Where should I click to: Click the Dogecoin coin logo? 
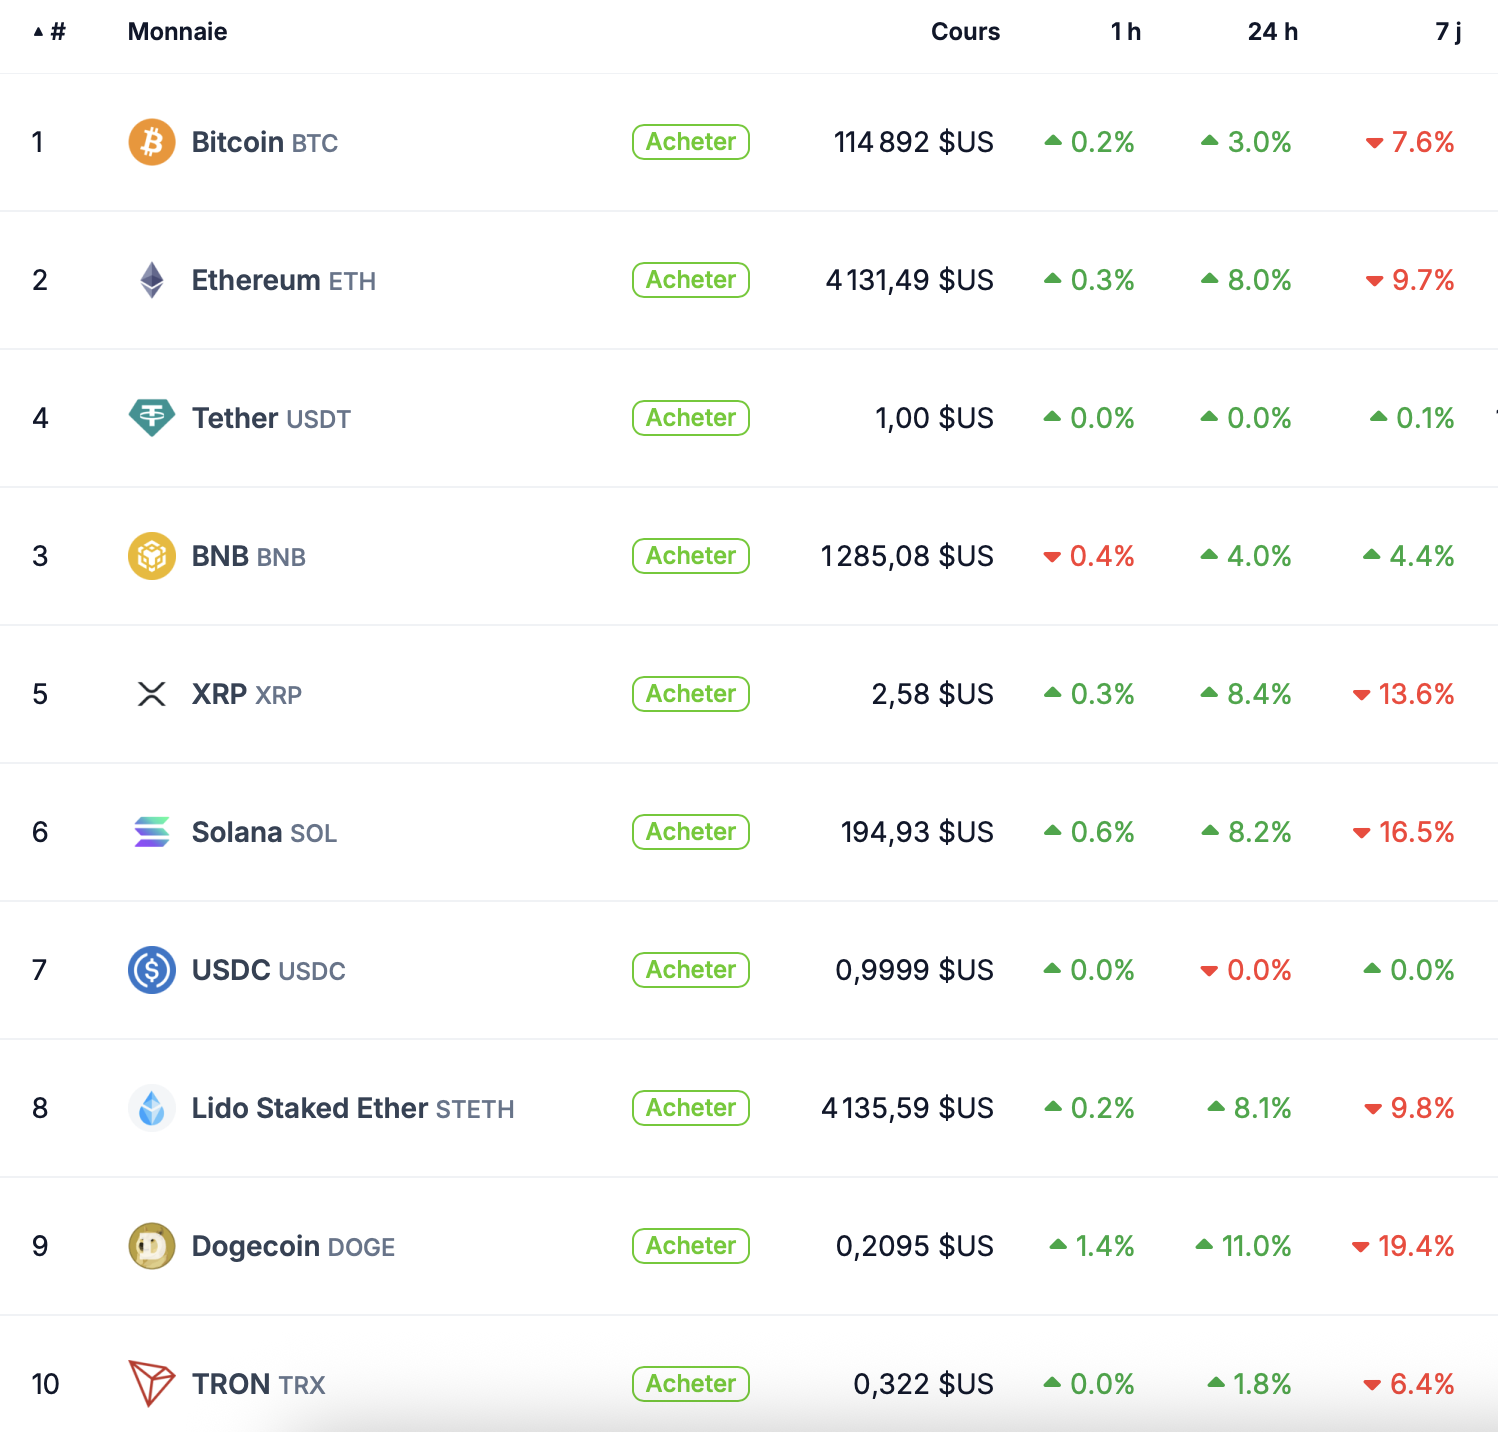152,1246
